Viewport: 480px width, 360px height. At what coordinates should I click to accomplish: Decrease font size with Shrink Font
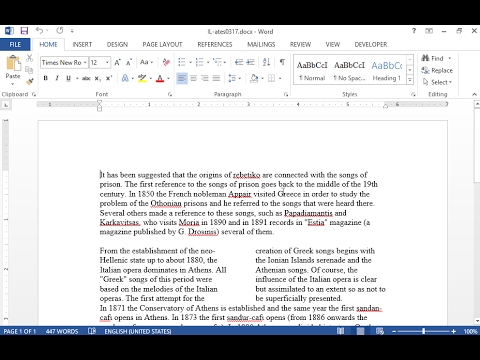129,62
